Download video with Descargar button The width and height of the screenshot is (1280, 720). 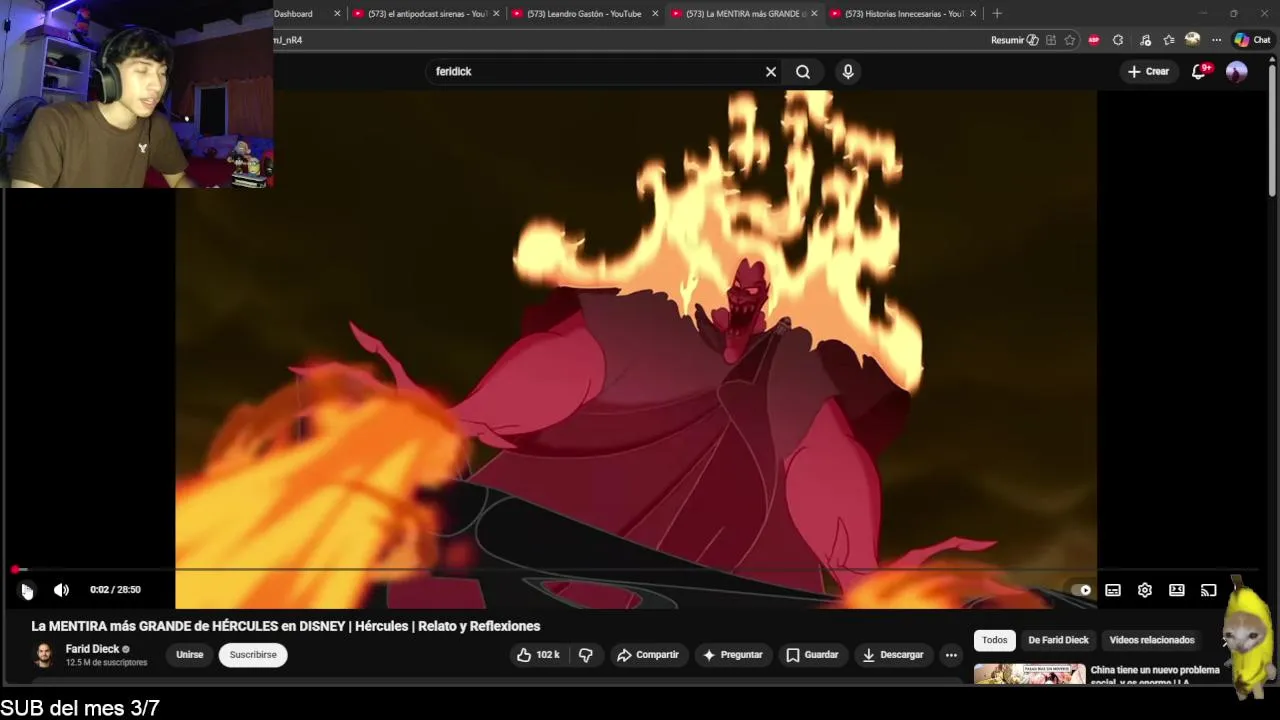pos(893,655)
